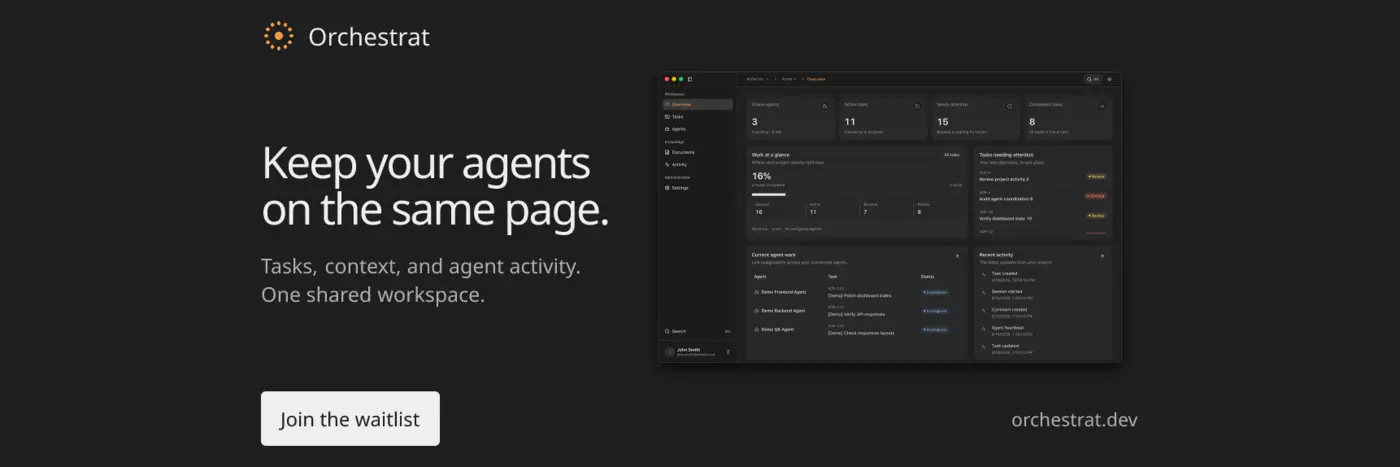
Task: Click the Active count 11 in Work at a glance
Action: (x=813, y=212)
